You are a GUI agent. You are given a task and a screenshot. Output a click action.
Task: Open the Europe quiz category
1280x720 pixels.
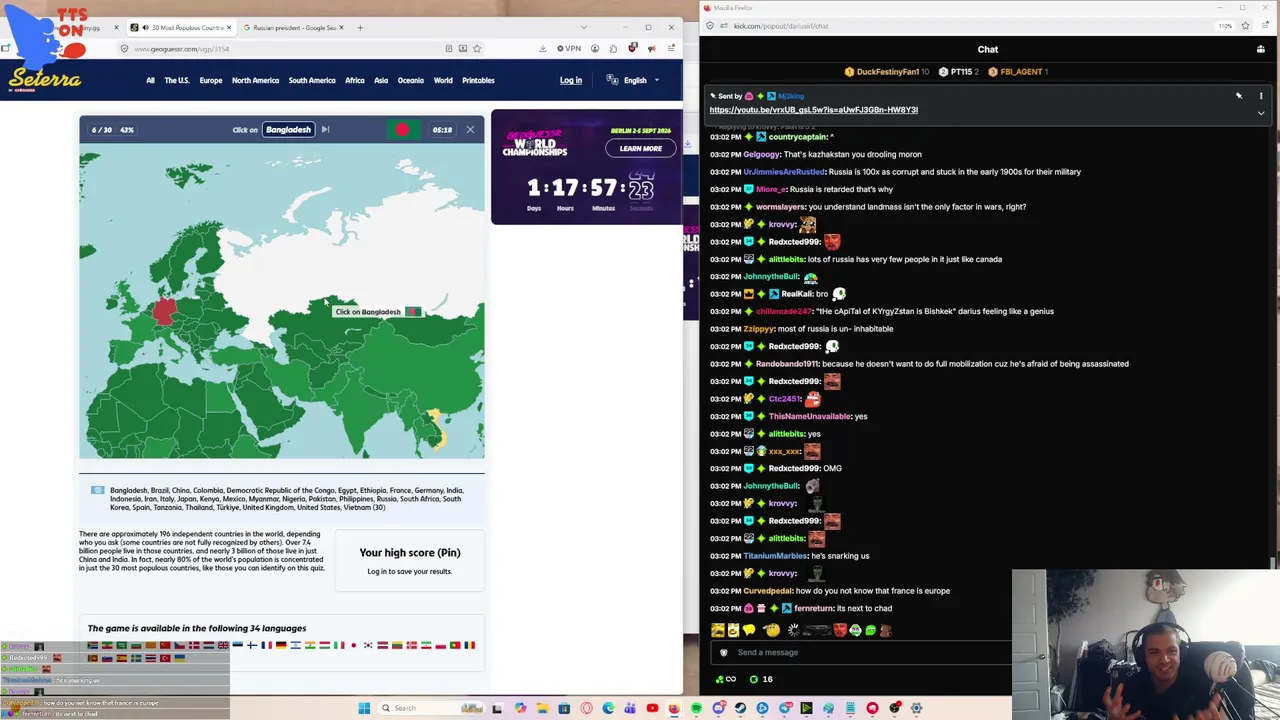point(211,80)
